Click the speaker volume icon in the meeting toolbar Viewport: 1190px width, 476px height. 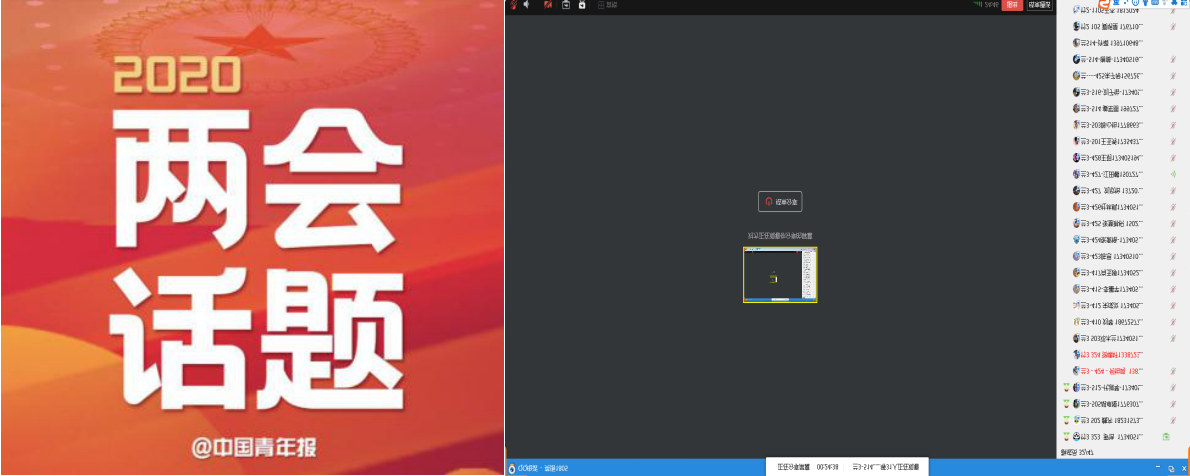(x=527, y=5)
